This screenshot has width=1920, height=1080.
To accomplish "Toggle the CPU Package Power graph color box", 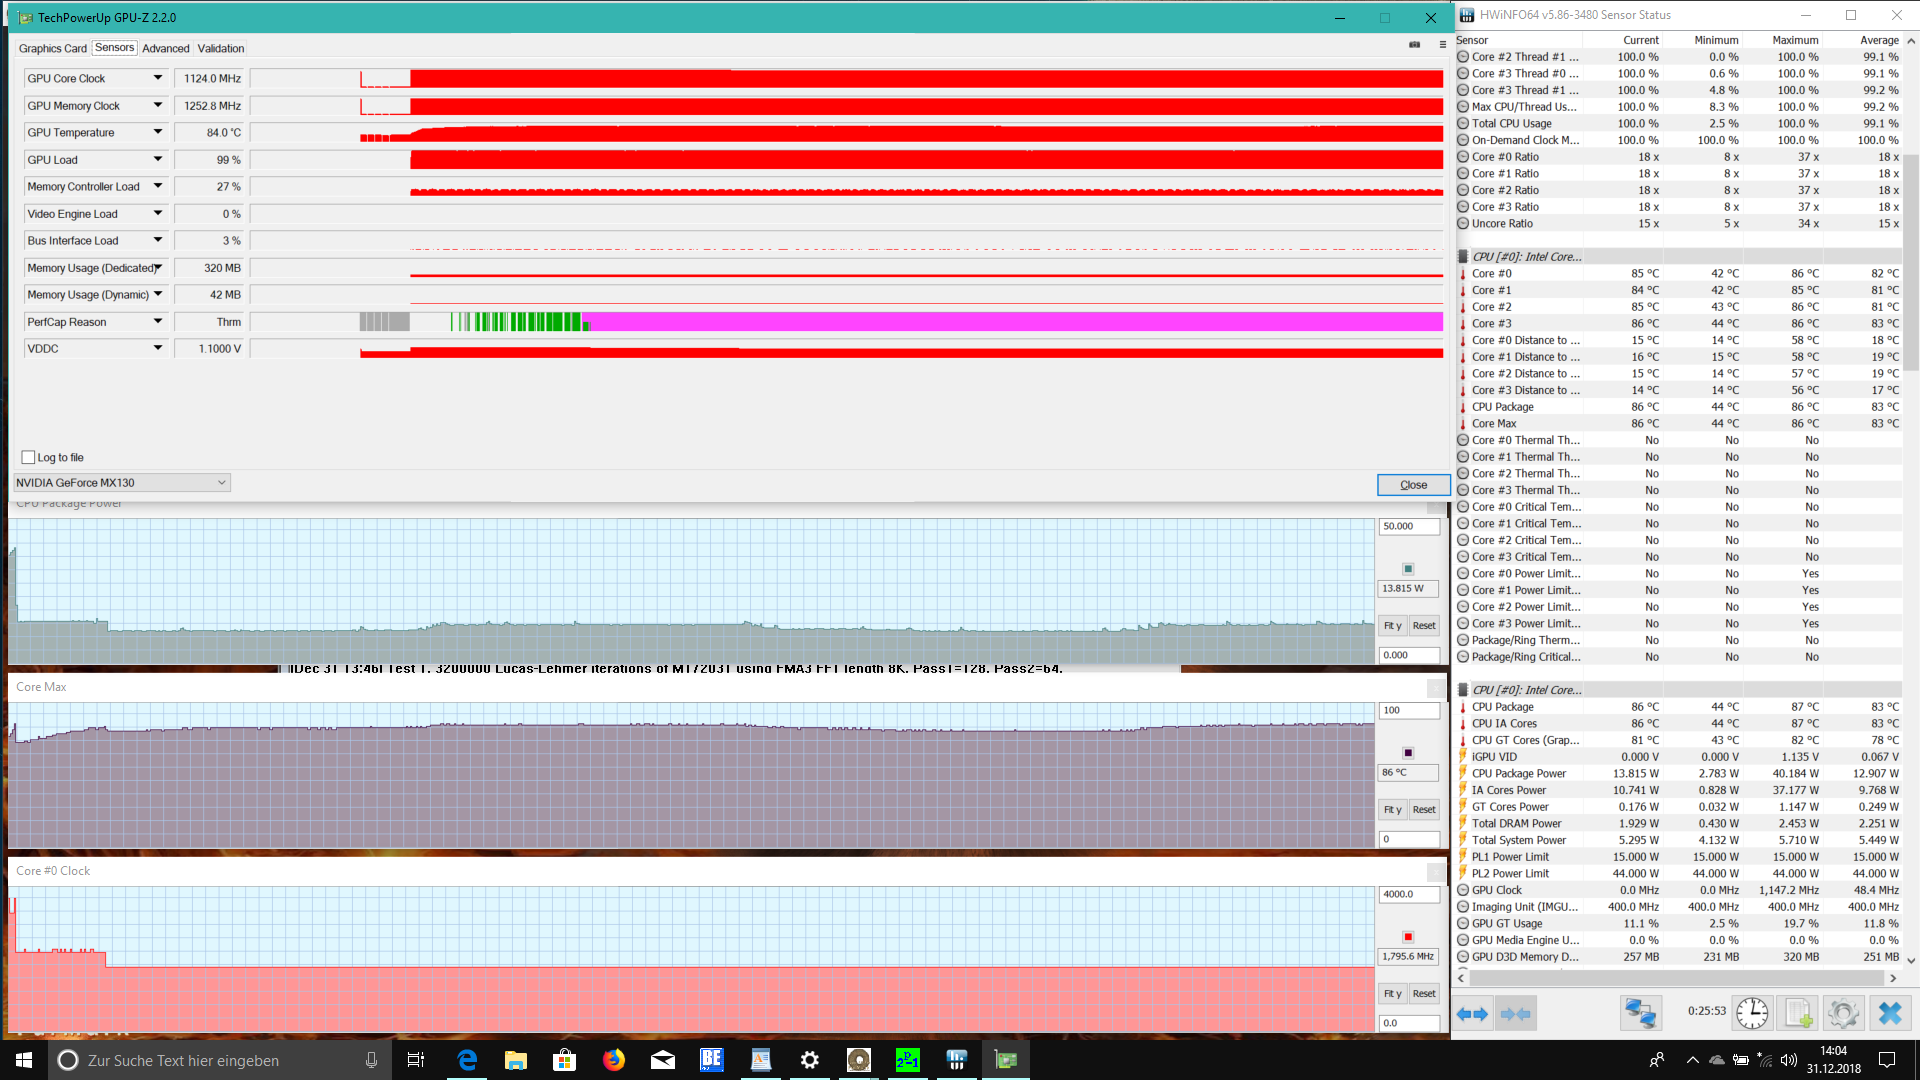I will 1408,568.
